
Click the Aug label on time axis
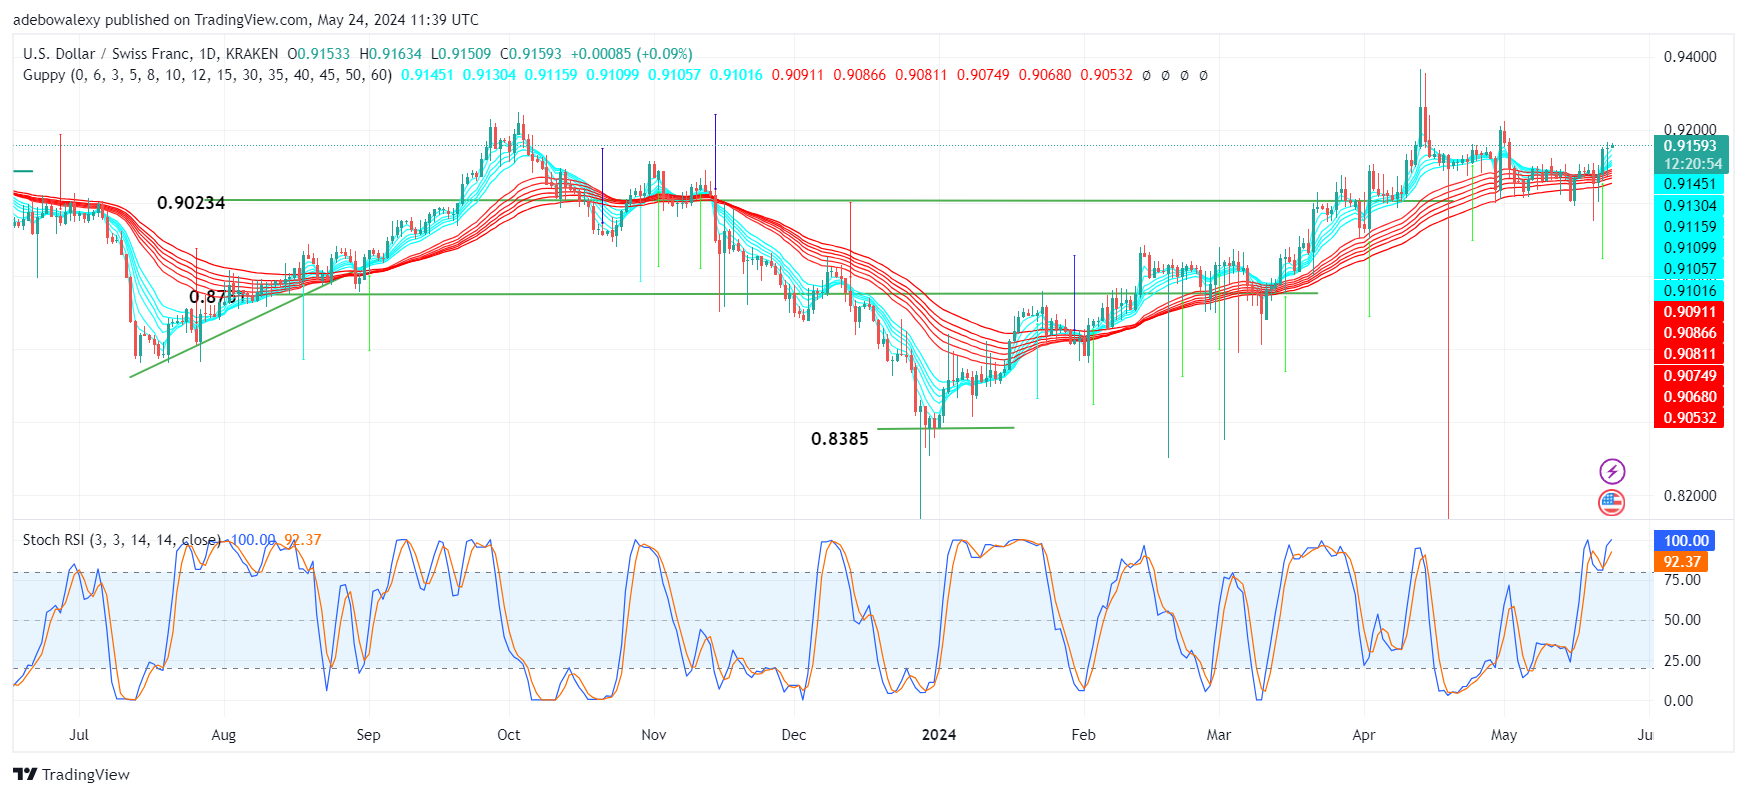coord(224,735)
